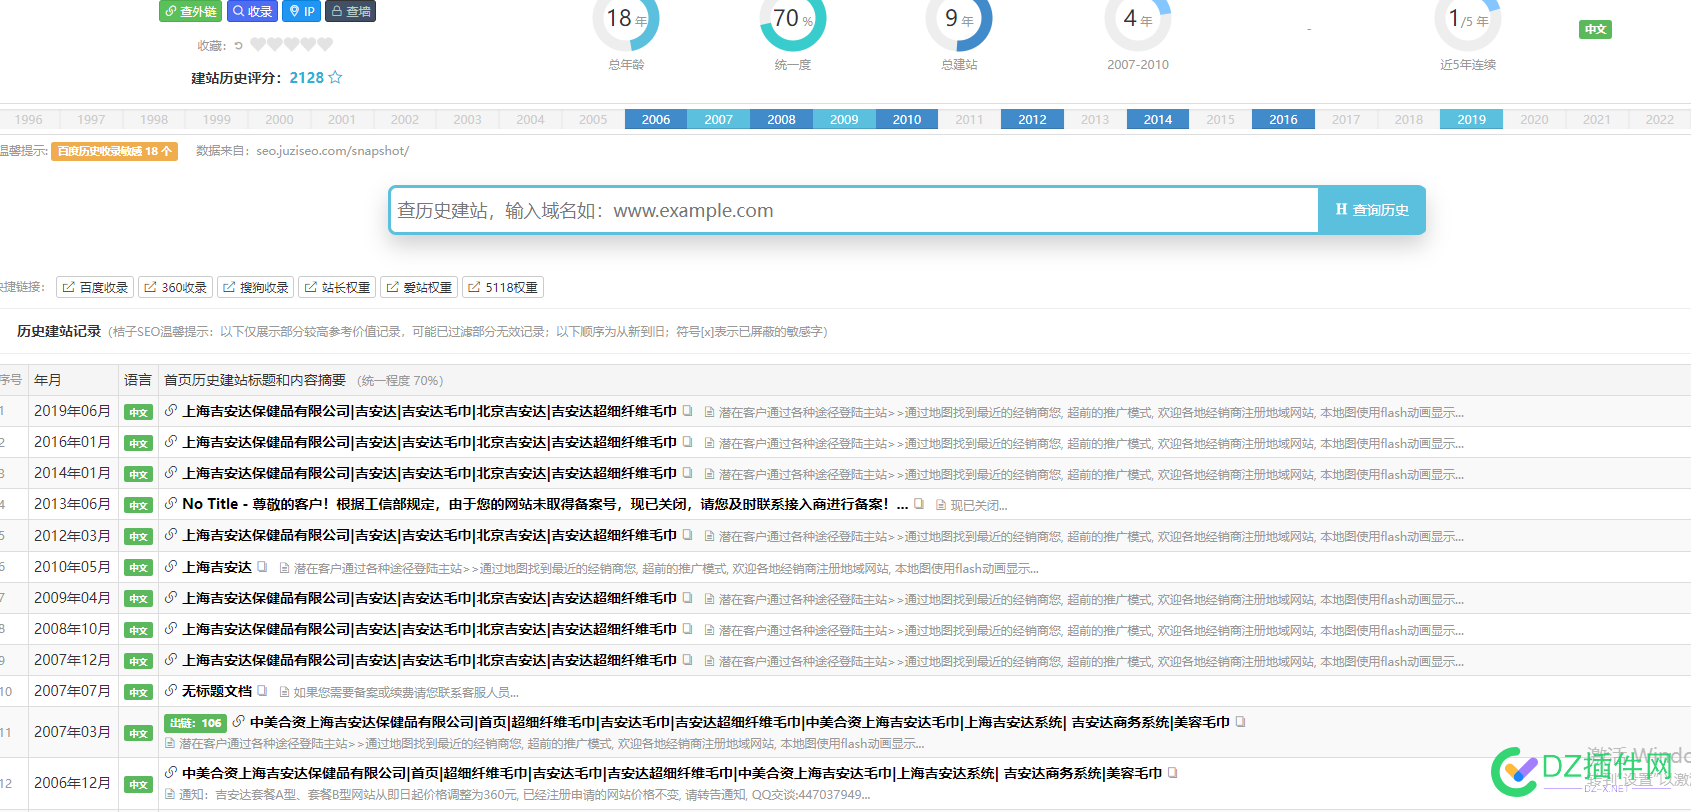1691x812 pixels.
Task: Select year 2016 on the timeline
Action: (1283, 119)
